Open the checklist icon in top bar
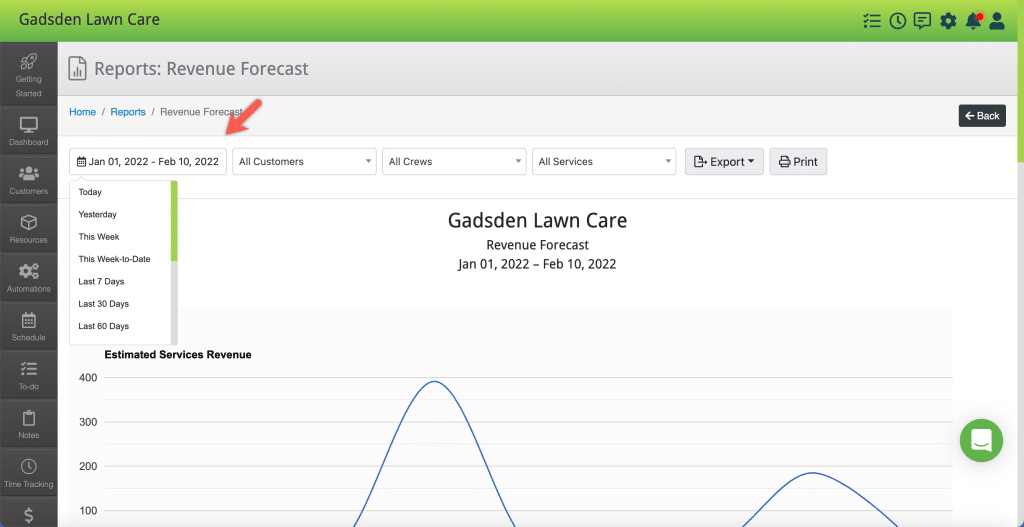Image resolution: width=1024 pixels, height=527 pixels. tap(872, 21)
